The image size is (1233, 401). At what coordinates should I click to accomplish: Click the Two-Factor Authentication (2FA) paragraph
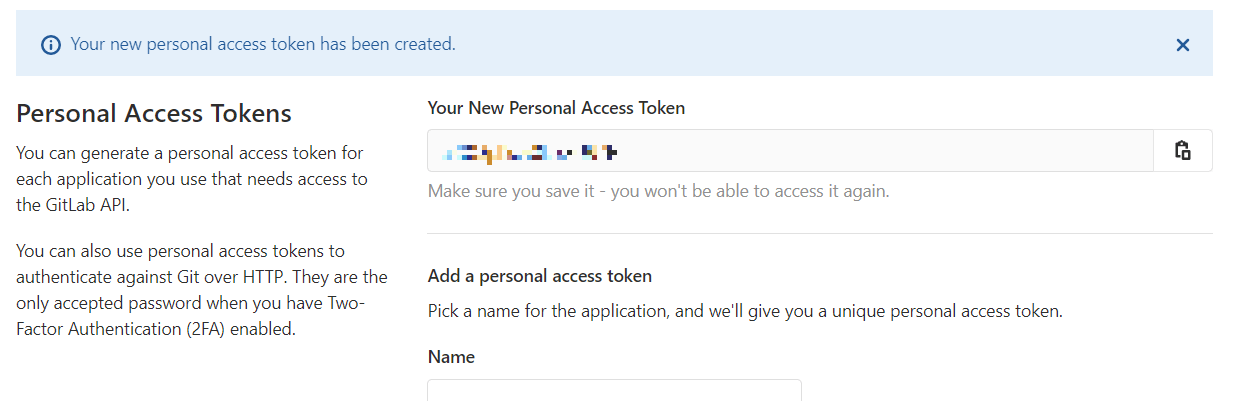(202, 289)
